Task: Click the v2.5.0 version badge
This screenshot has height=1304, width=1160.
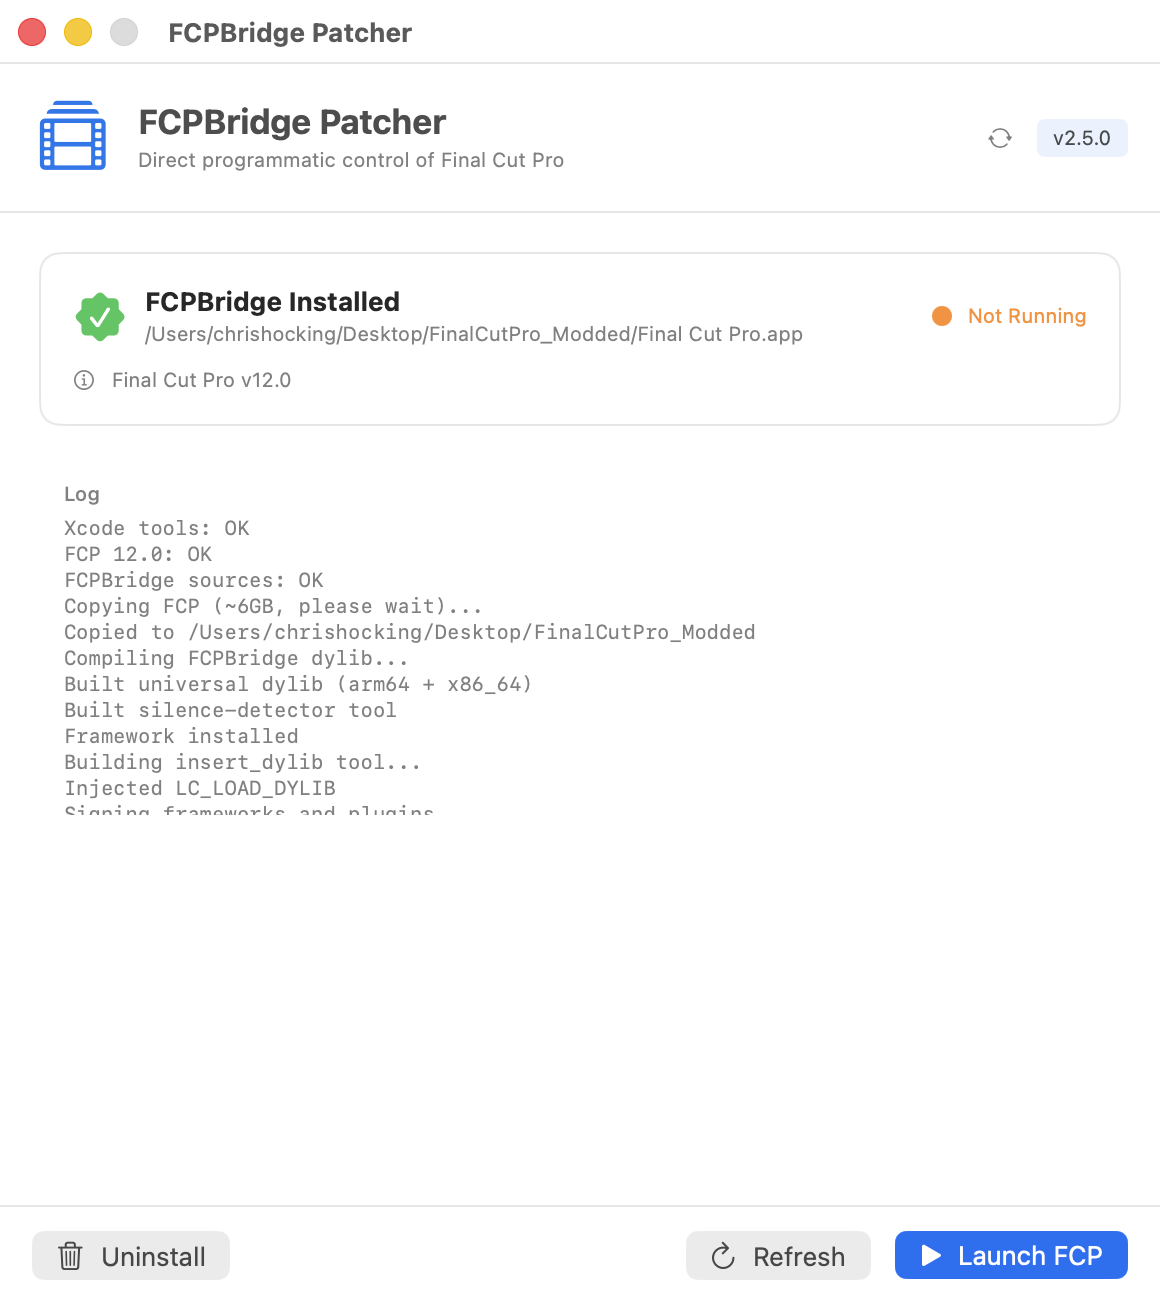Action: [x=1082, y=138]
